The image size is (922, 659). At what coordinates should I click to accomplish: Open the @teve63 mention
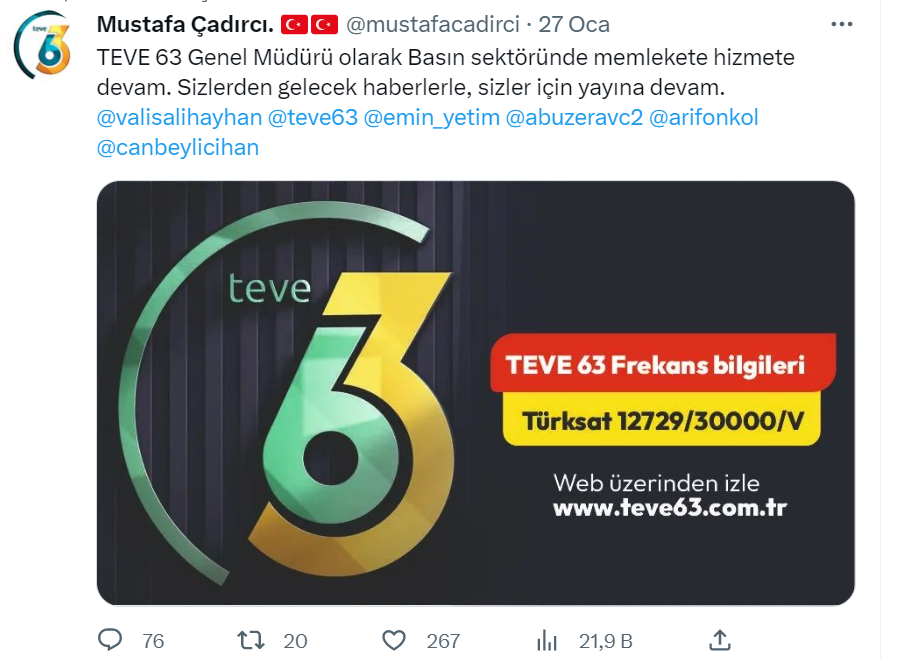[313, 117]
